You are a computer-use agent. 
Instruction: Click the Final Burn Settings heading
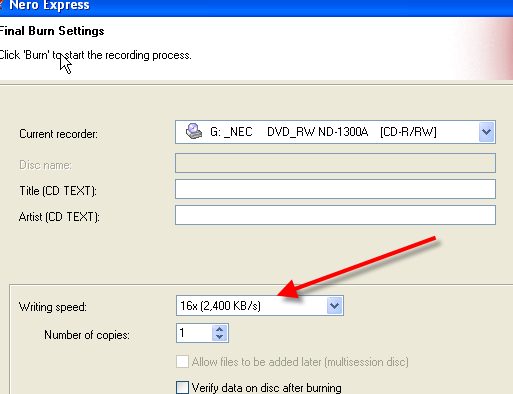point(52,31)
